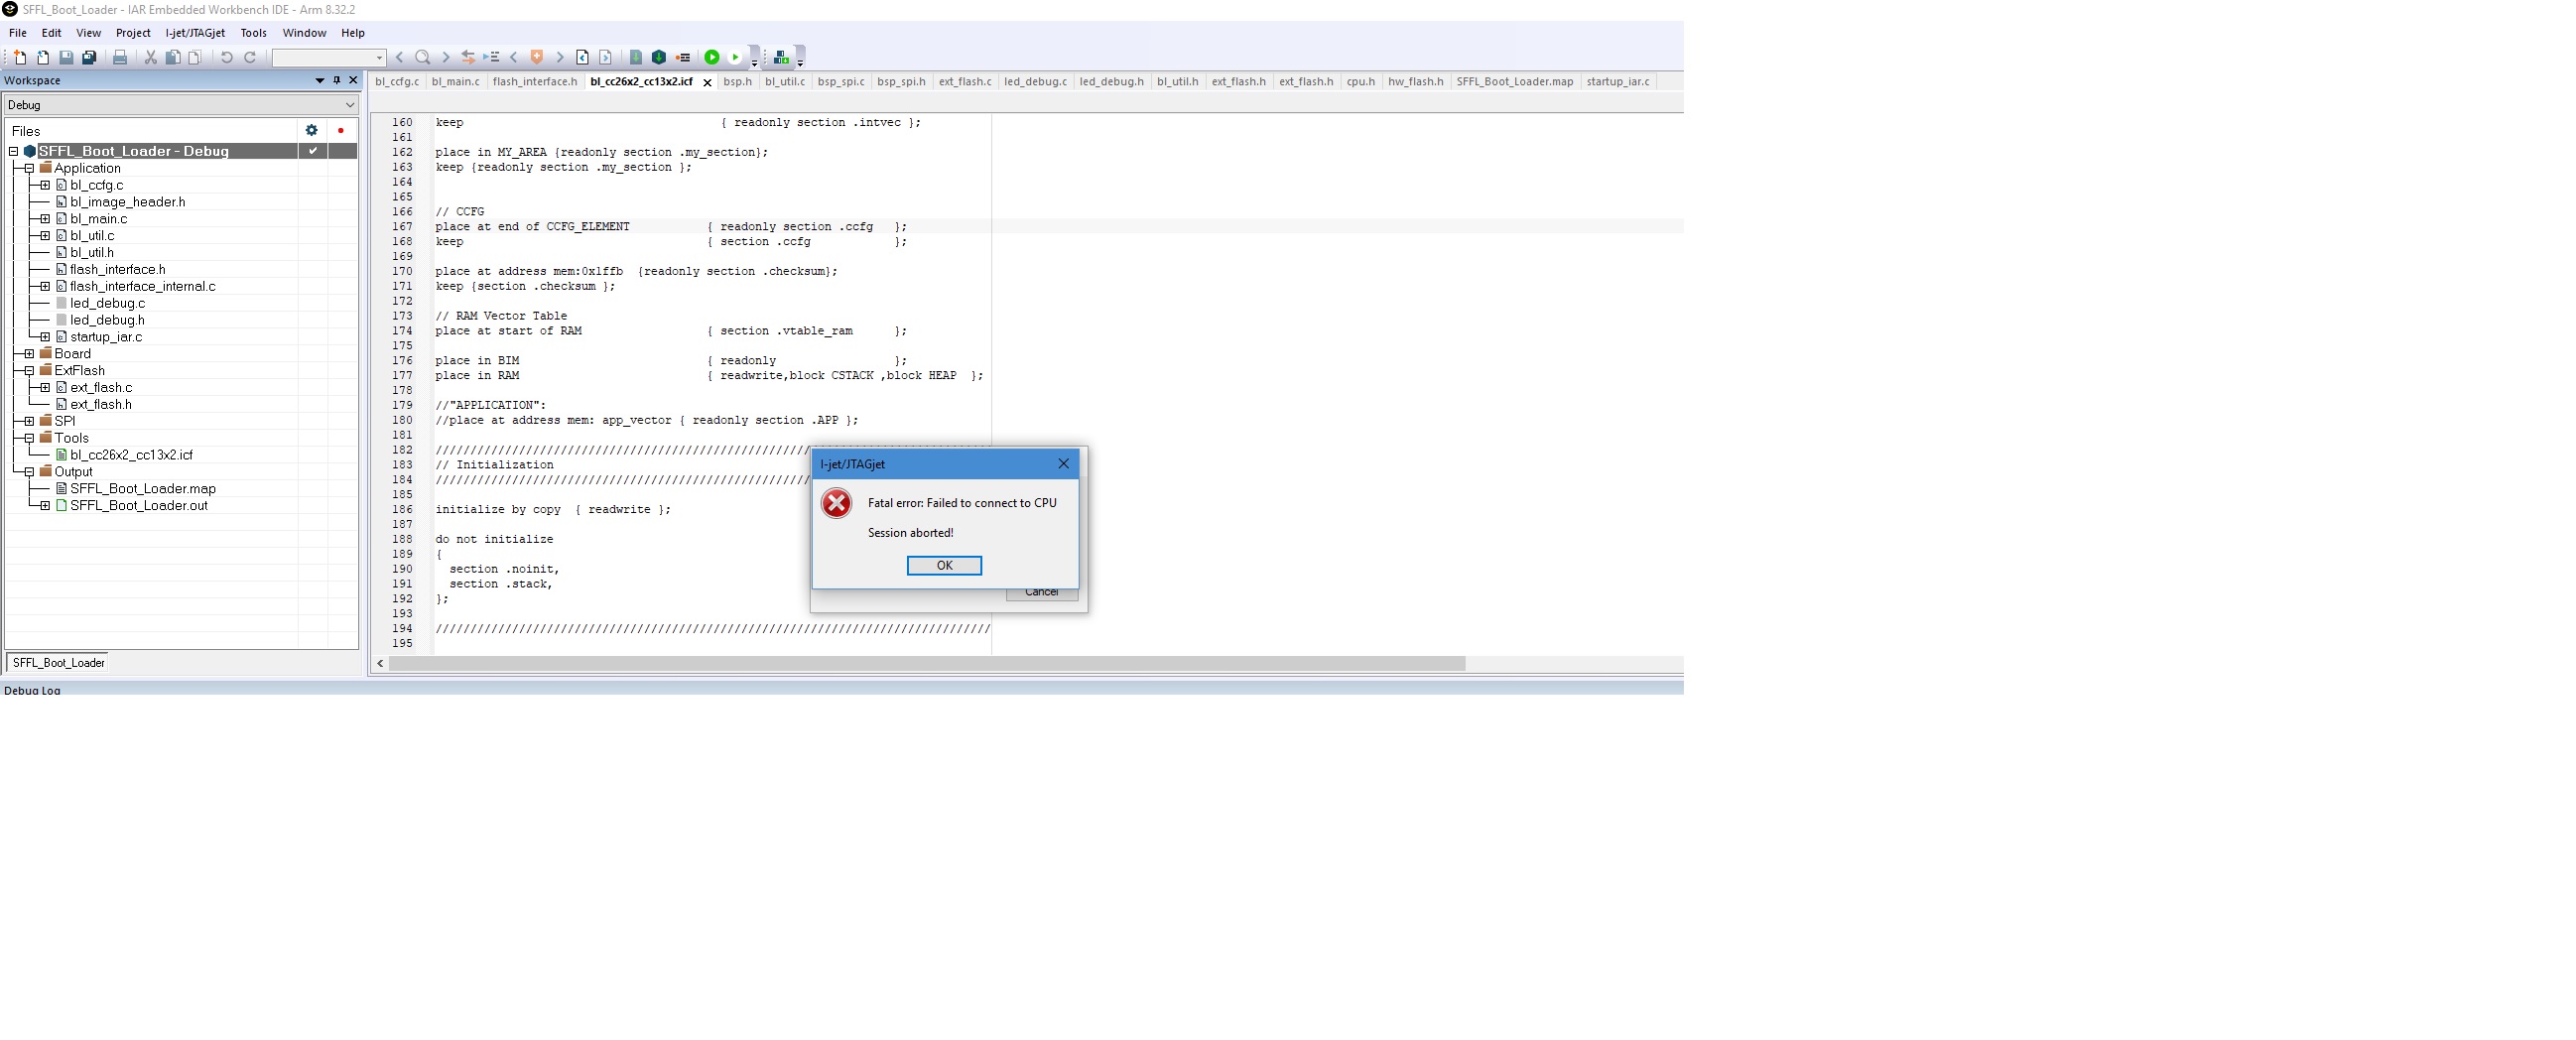Open ext_flash.h under the ExtFlash group
This screenshot has width=2576, height=1040.
click(x=100, y=404)
